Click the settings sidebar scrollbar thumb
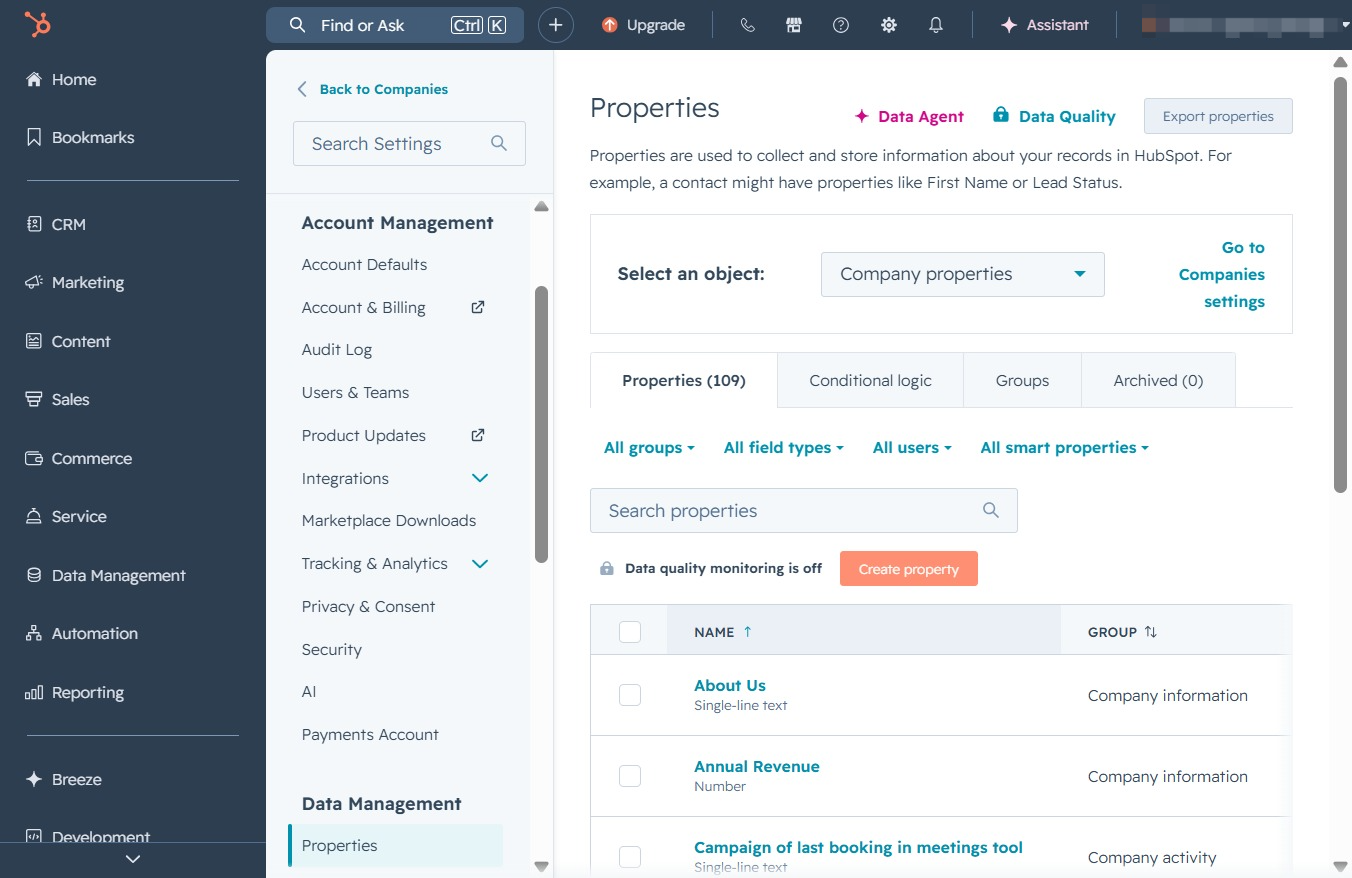 pos(541,425)
